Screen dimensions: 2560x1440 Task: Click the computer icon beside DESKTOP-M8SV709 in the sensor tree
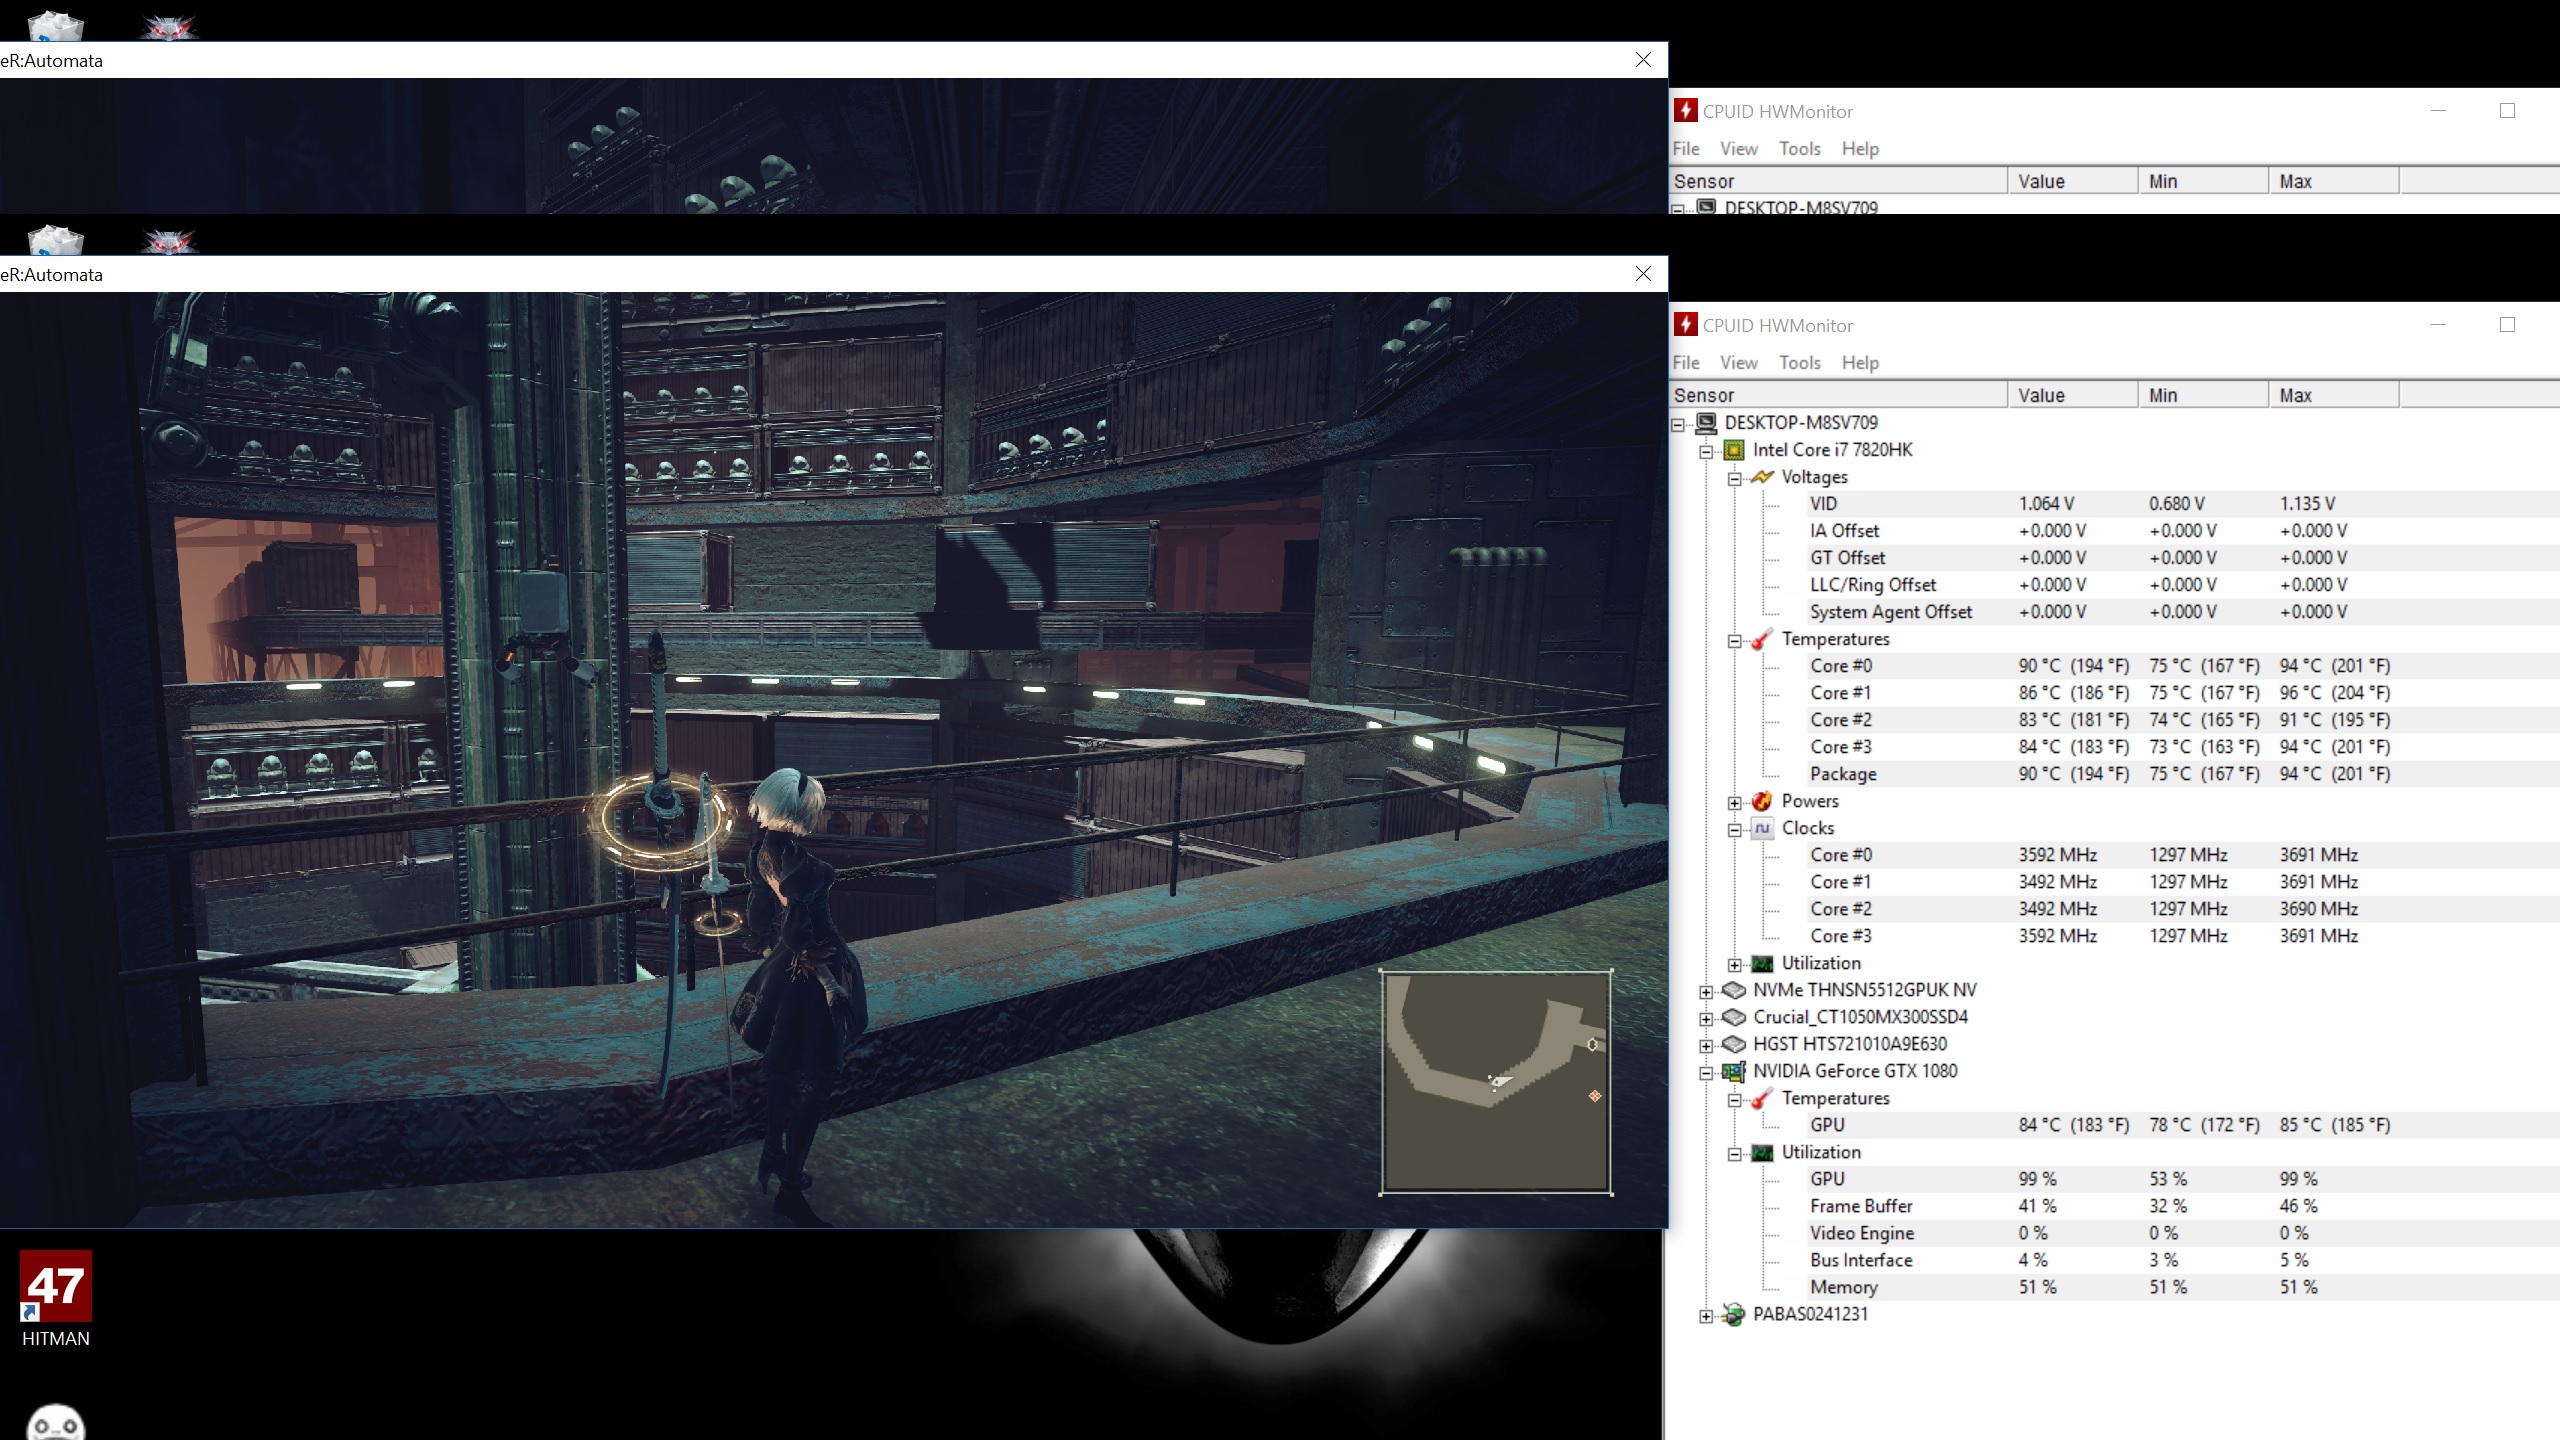coord(1706,423)
